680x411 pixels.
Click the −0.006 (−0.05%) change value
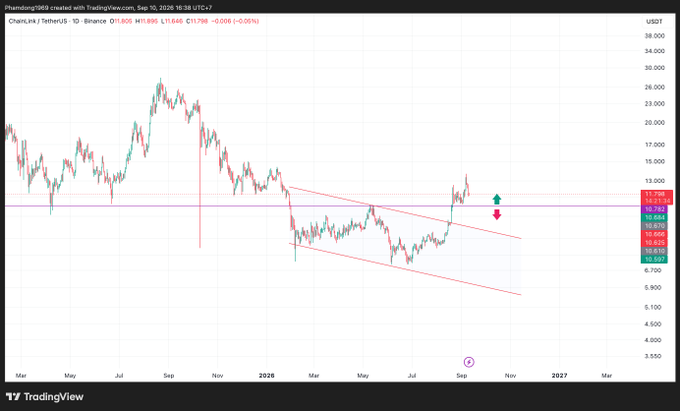(x=235, y=21)
